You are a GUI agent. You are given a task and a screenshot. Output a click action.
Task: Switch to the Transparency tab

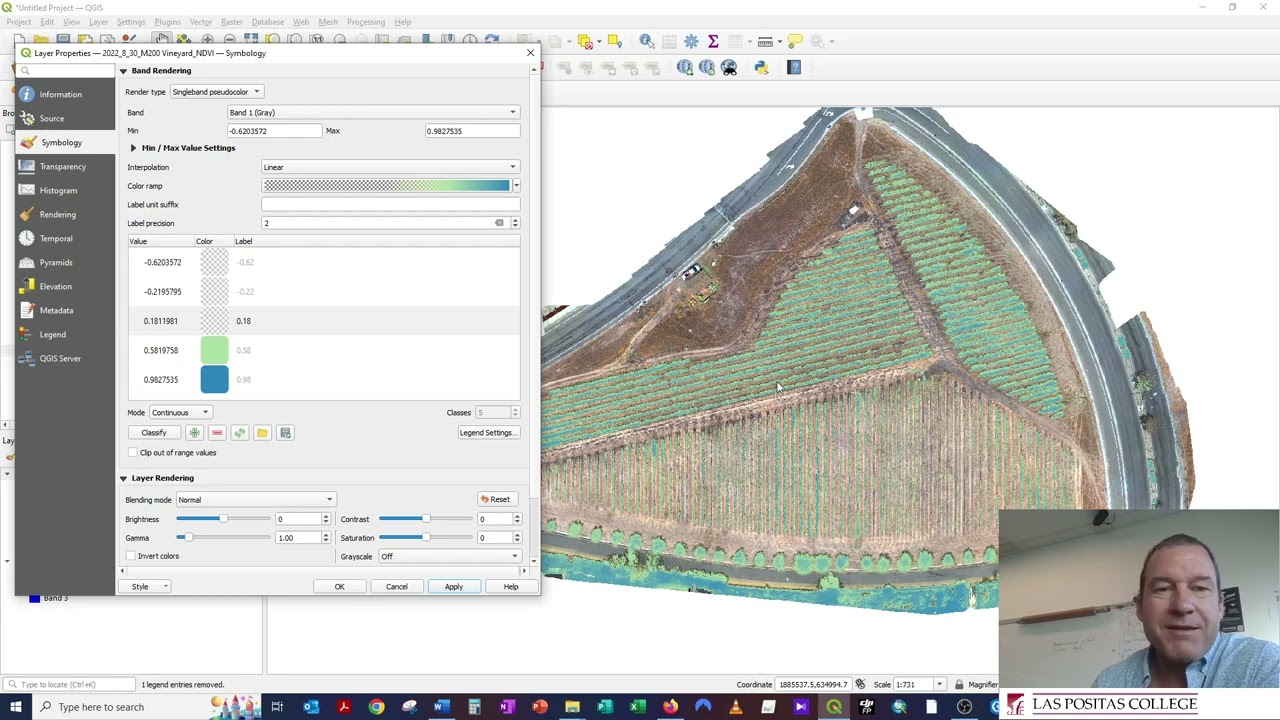point(62,166)
